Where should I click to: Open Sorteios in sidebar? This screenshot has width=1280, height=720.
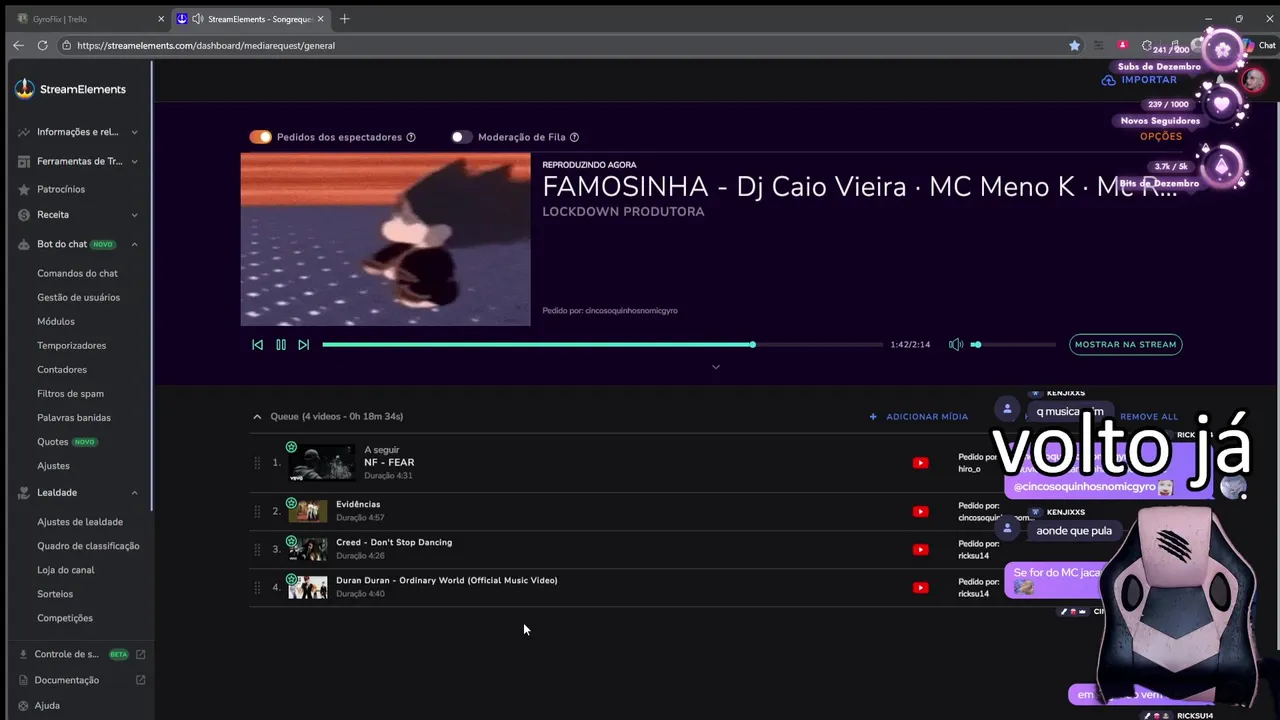tap(55, 594)
